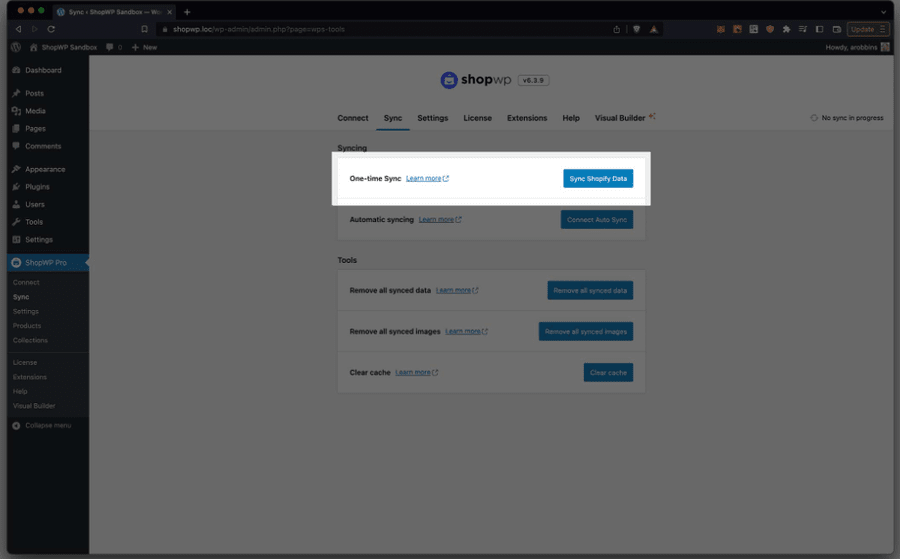Image resolution: width=900 pixels, height=559 pixels.
Task: Open Dashboard in WordPress sidebar
Action: pos(43,70)
